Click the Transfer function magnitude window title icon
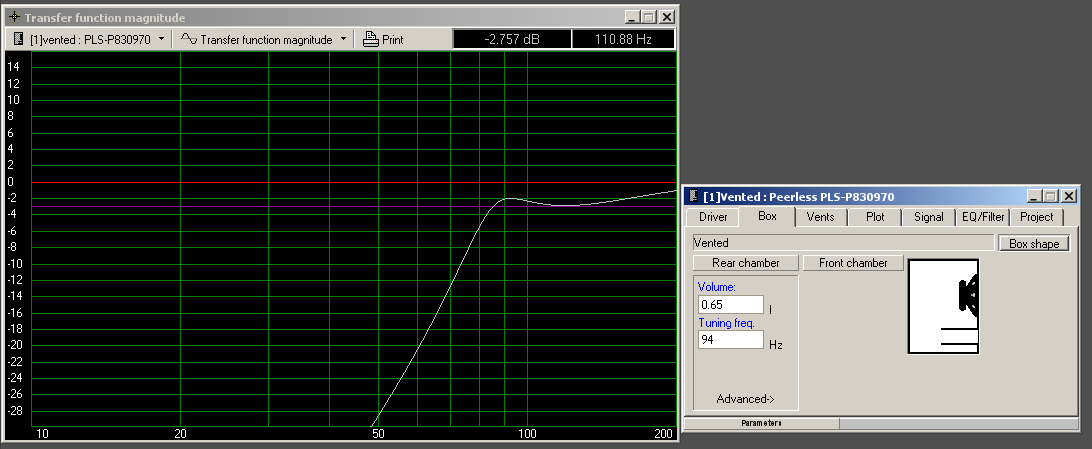 (x=14, y=17)
